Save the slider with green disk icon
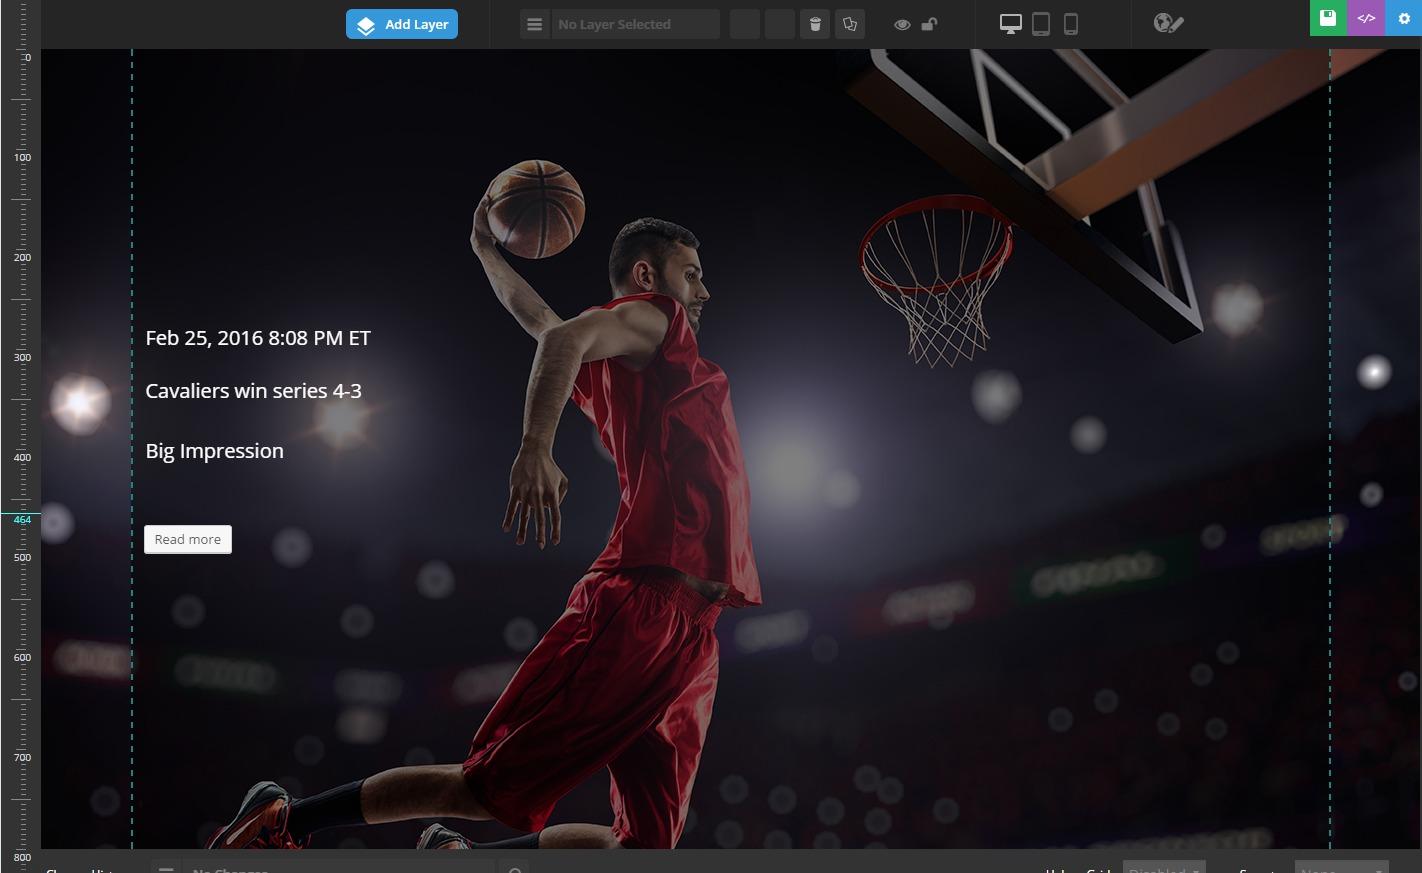This screenshot has height=873, width=1422. [x=1328, y=18]
